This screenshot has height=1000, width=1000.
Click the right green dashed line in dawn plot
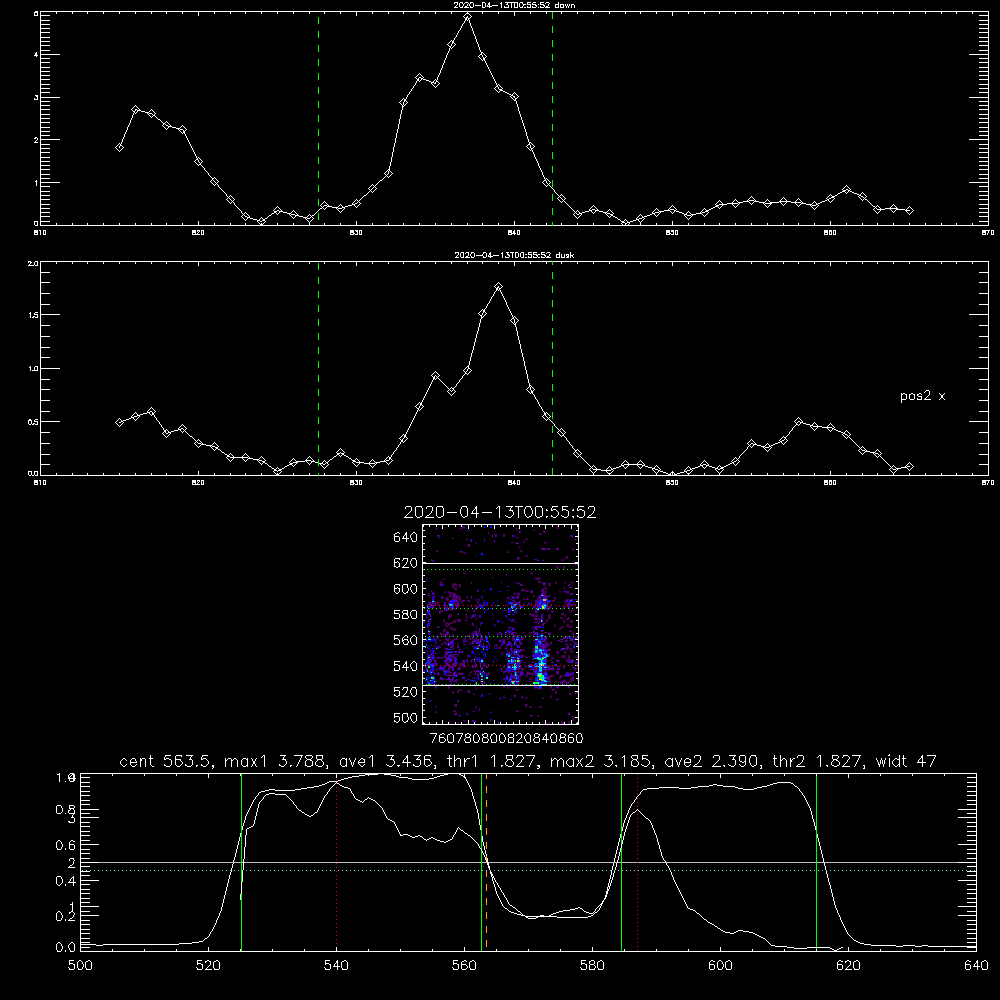552,118
